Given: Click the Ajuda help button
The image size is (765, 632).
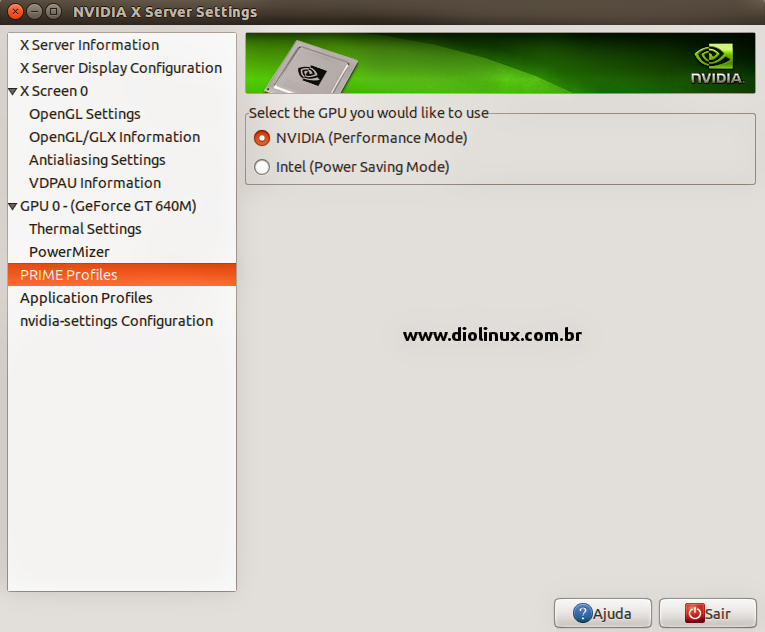Looking at the screenshot, I should [x=603, y=613].
